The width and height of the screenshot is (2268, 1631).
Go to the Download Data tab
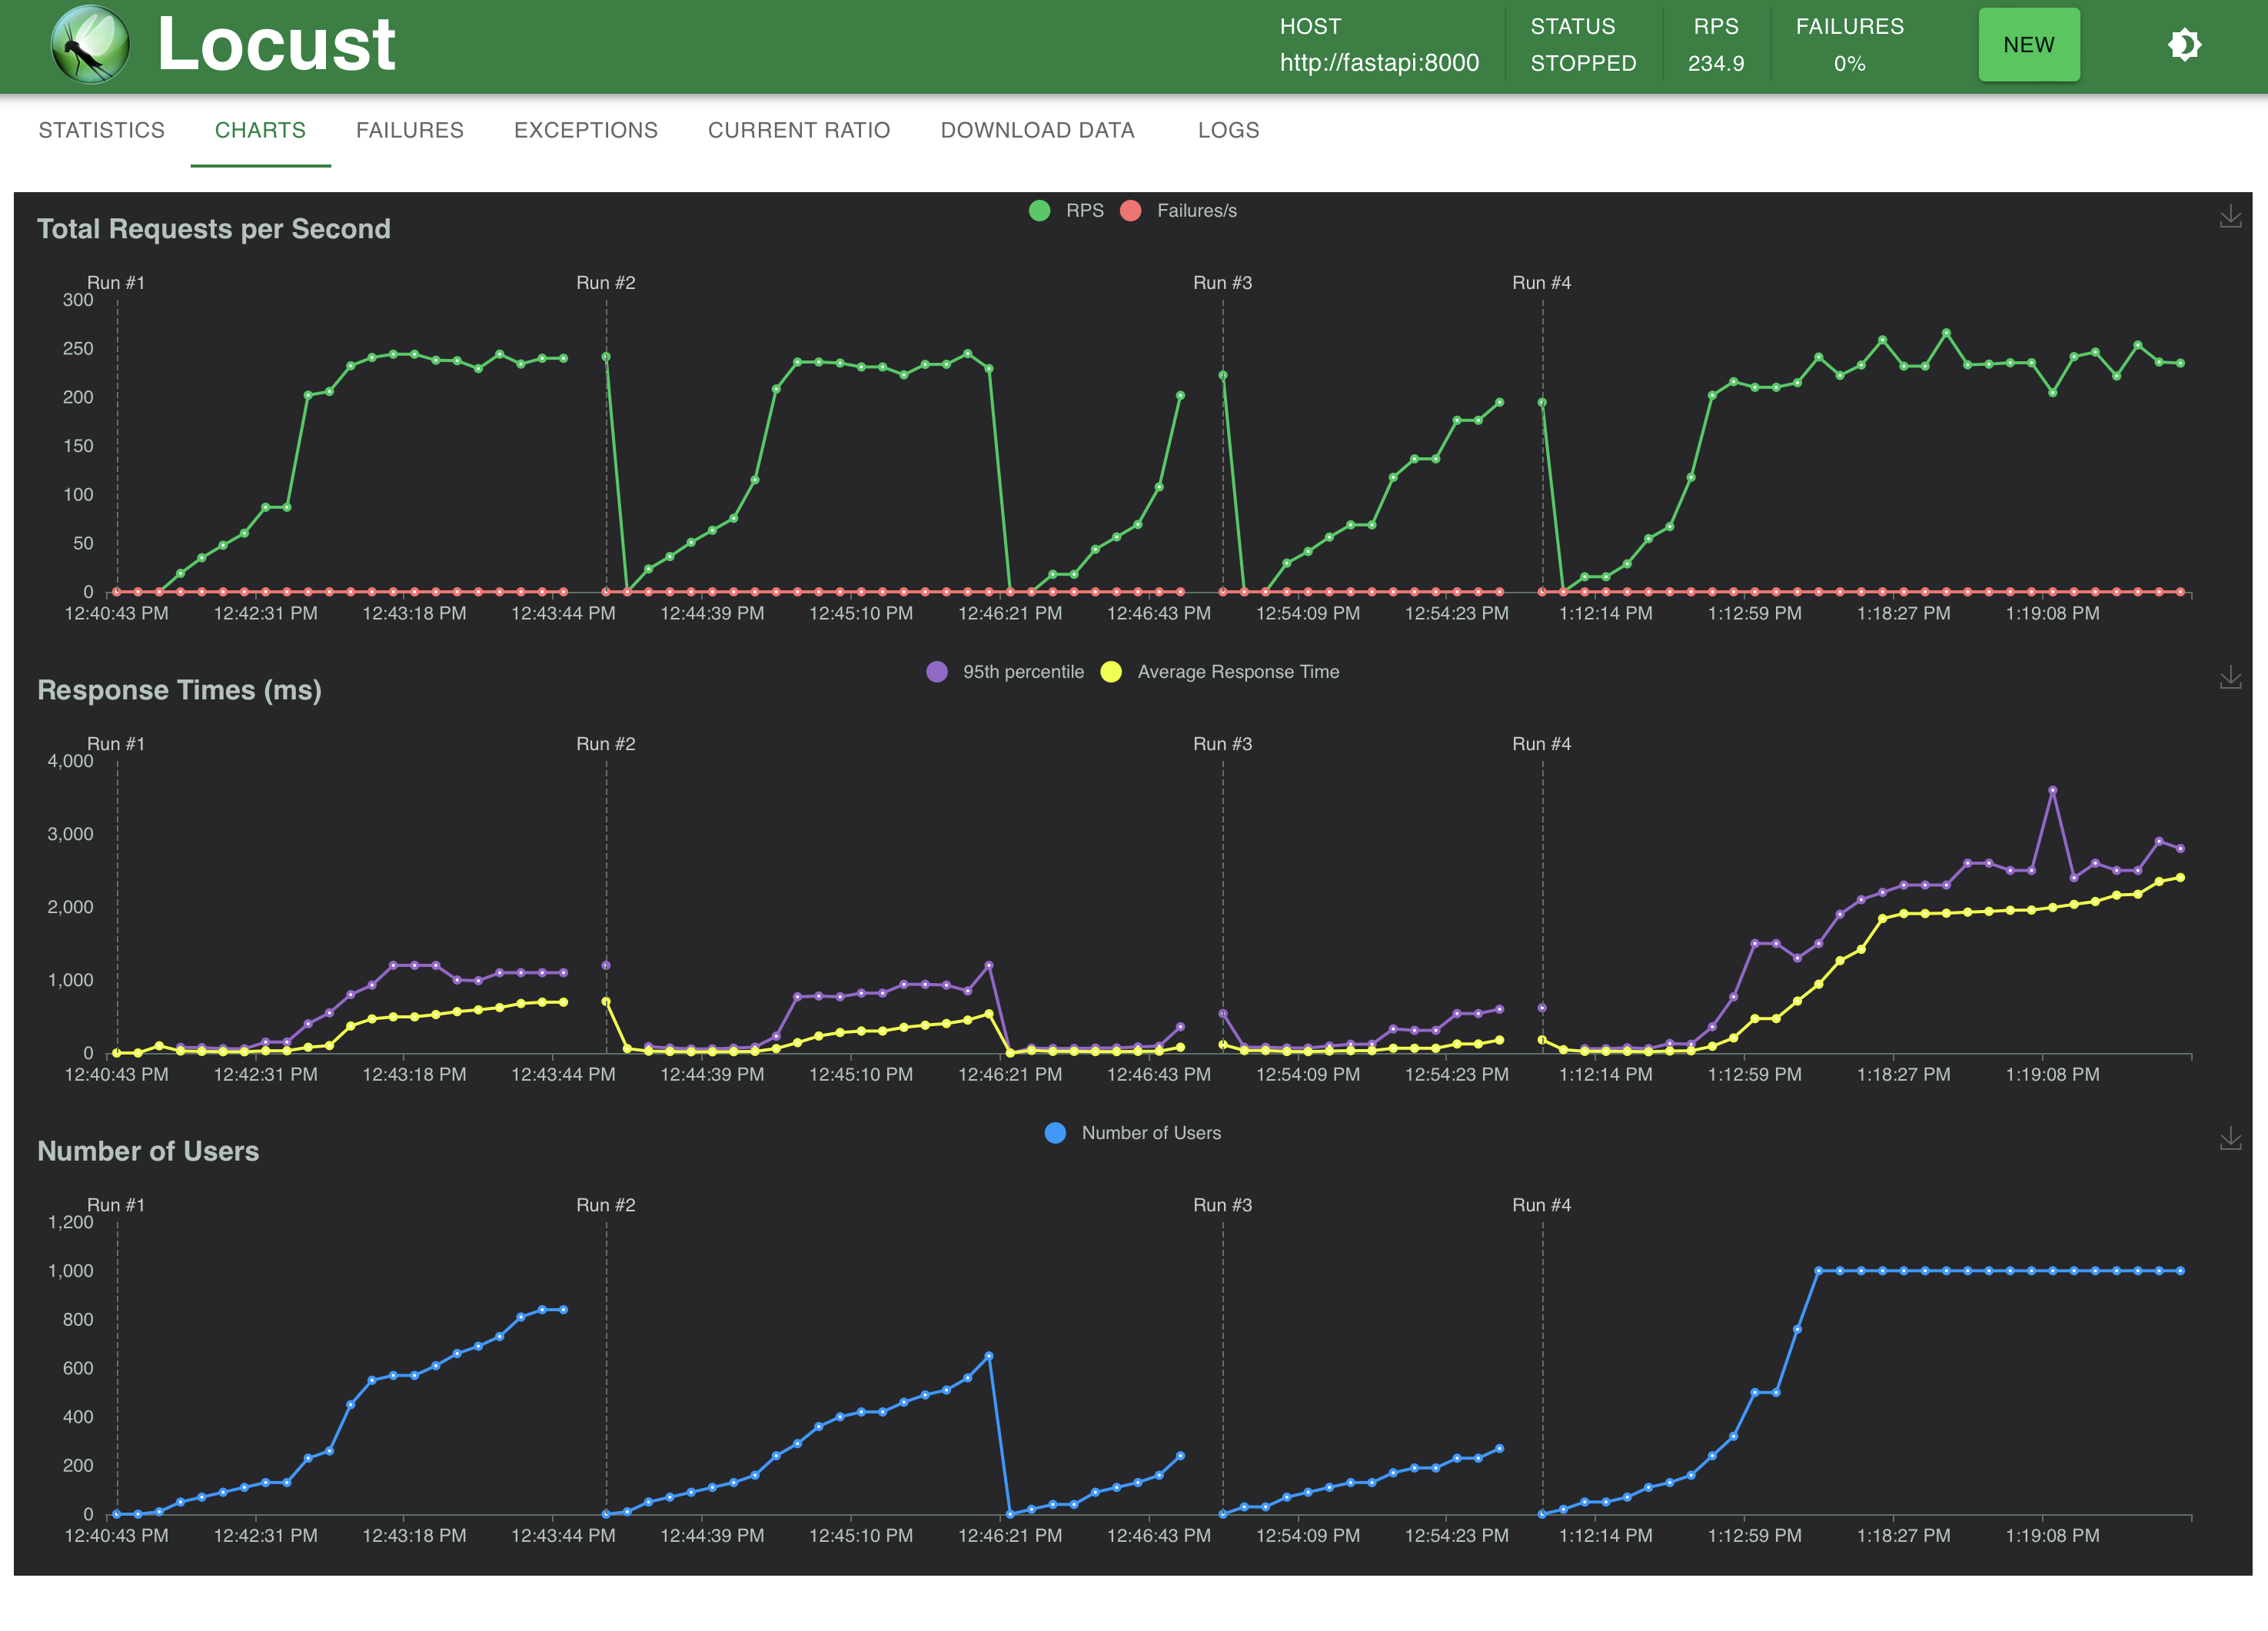(1037, 130)
